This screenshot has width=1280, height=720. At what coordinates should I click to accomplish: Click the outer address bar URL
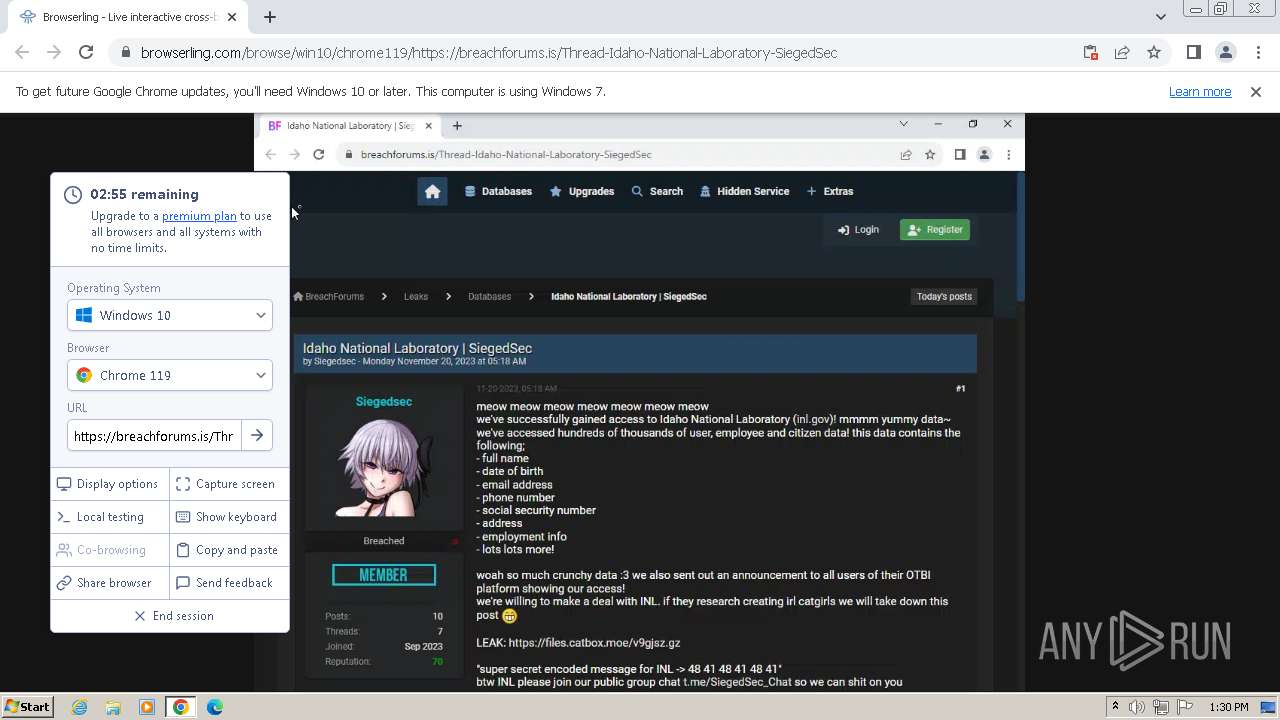point(489,53)
